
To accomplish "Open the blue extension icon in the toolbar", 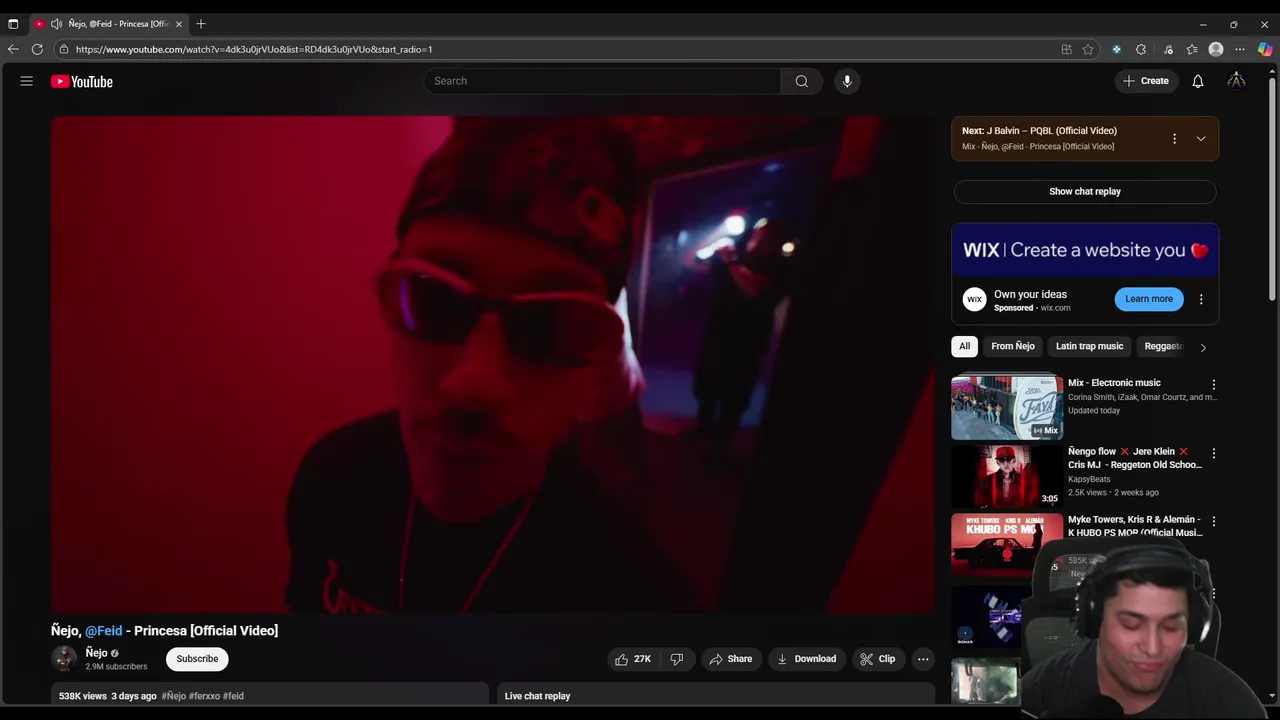I will 1116,49.
